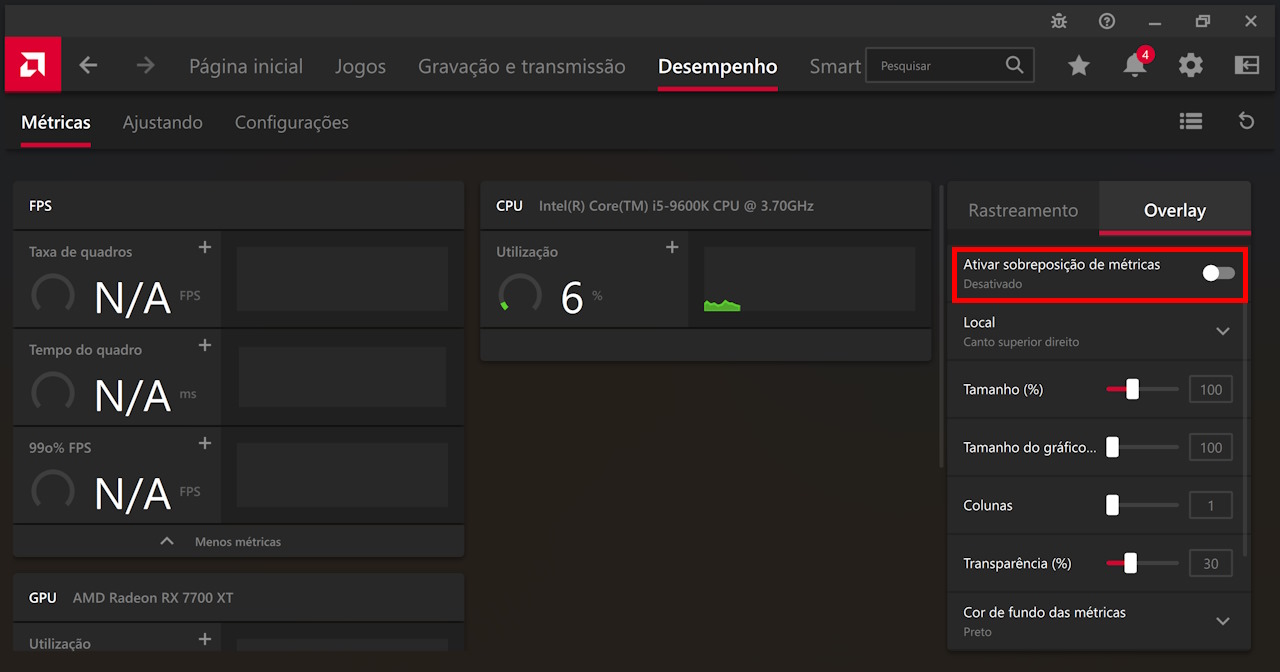Select the Métricas sub-tab
Image resolution: width=1280 pixels, height=672 pixels.
(x=56, y=122)
